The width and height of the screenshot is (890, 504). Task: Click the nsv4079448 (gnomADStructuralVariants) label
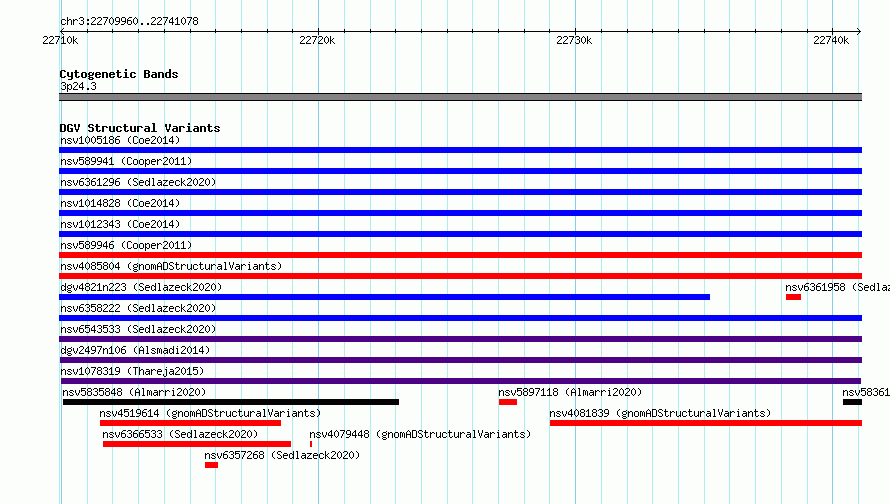420,434
